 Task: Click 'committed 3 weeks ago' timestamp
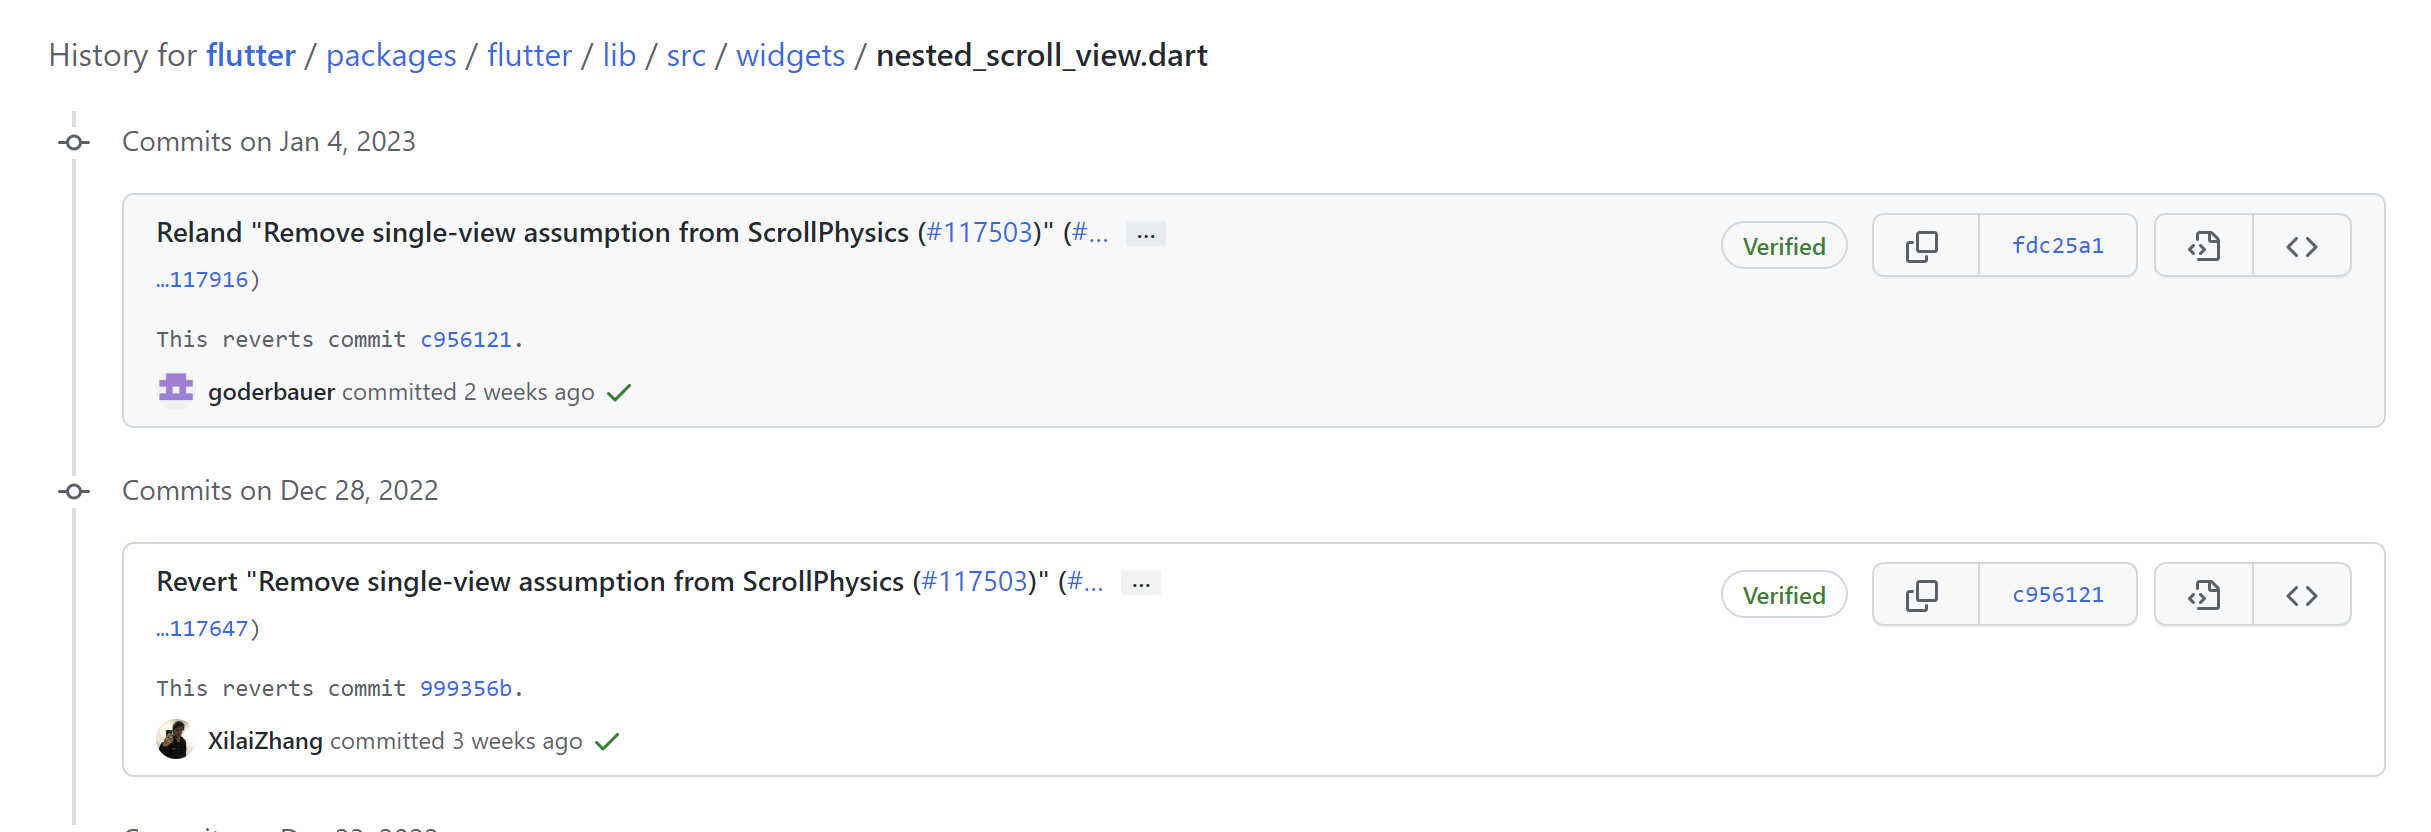click(x=456, y=741)
